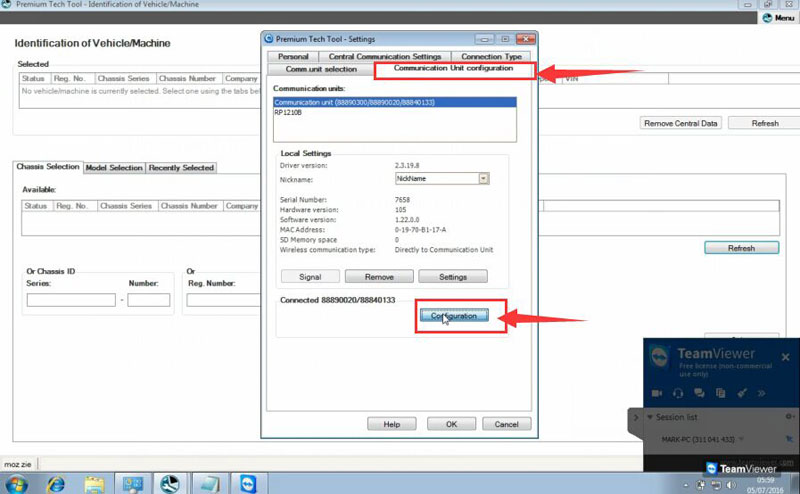Click Refresh under the Available table
800x494 pixels.
coord(741,248)
